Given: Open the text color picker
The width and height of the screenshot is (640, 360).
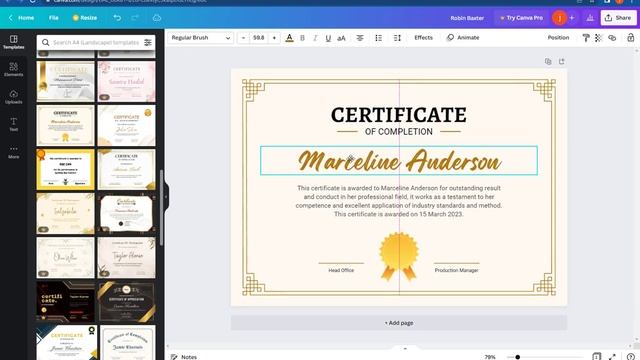Looking at the screenshot, I should pos(289,38).
